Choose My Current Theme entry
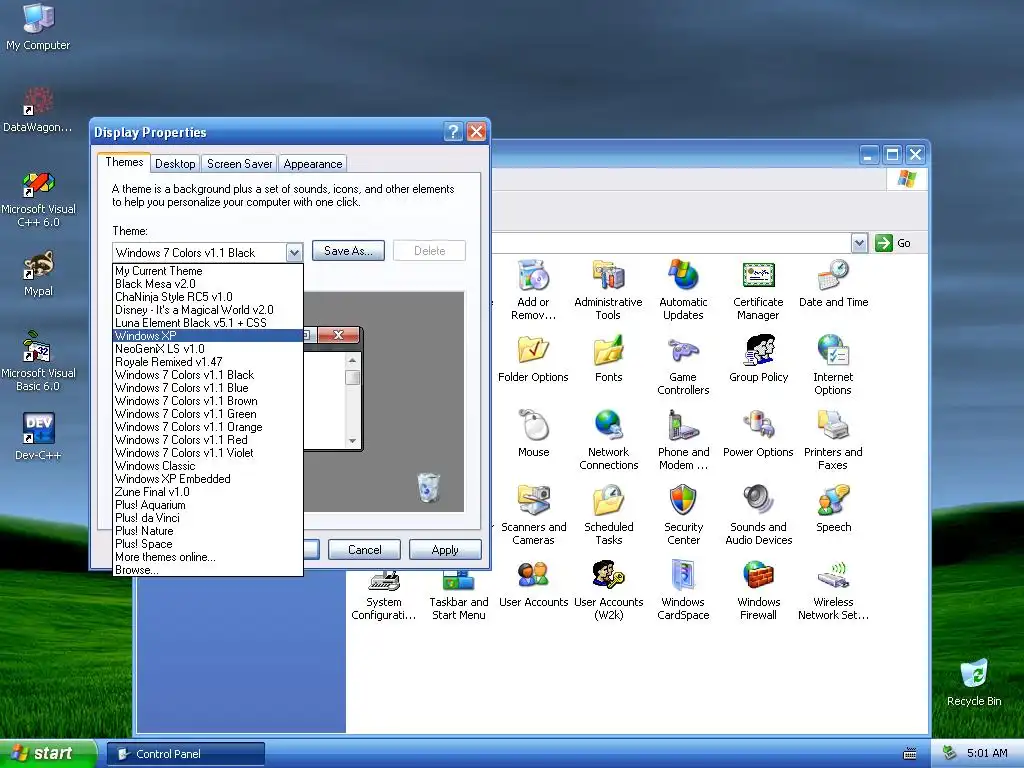This screenshot has height=768, width=1024. coord(208,270)
